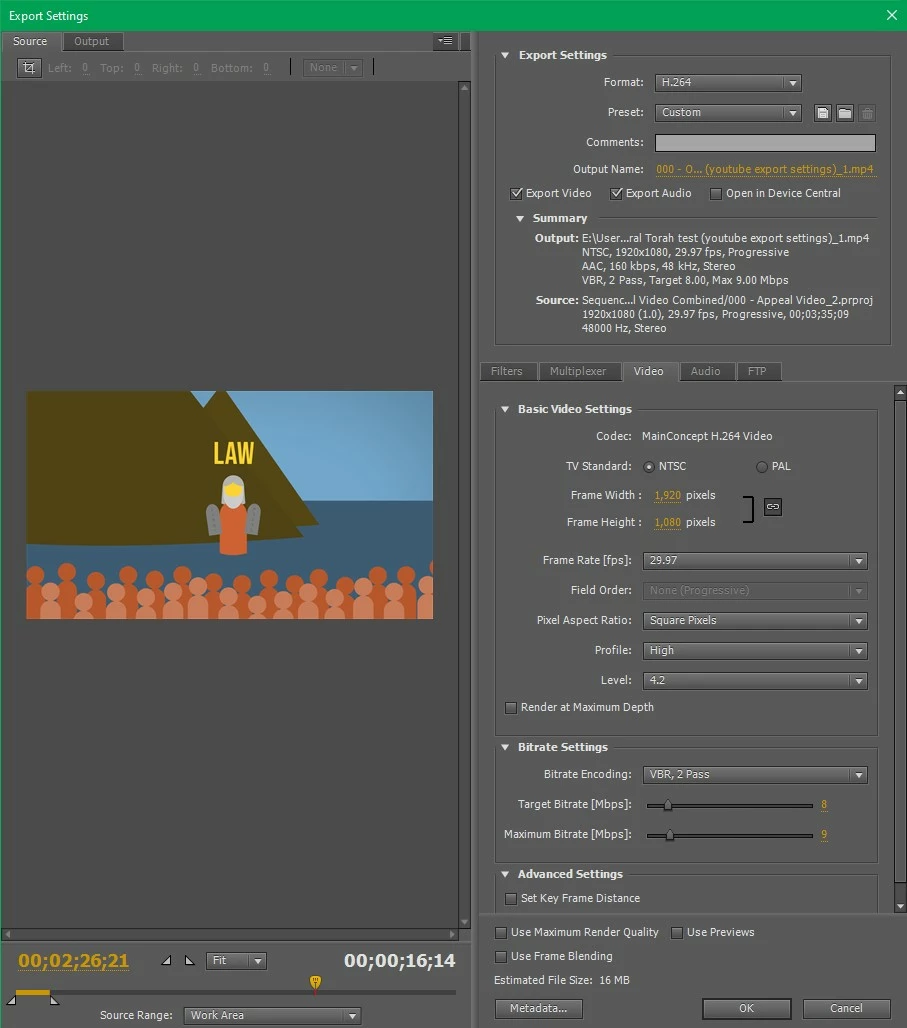
Task: Collapse the Advanced Settings section
Action: coord(505,875)
